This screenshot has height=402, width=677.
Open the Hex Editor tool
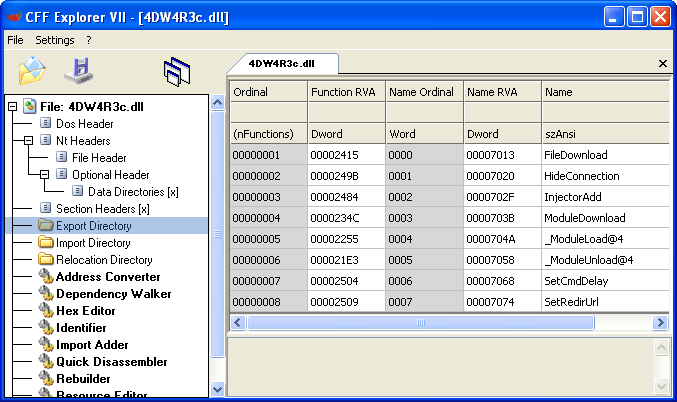(85, 311)
